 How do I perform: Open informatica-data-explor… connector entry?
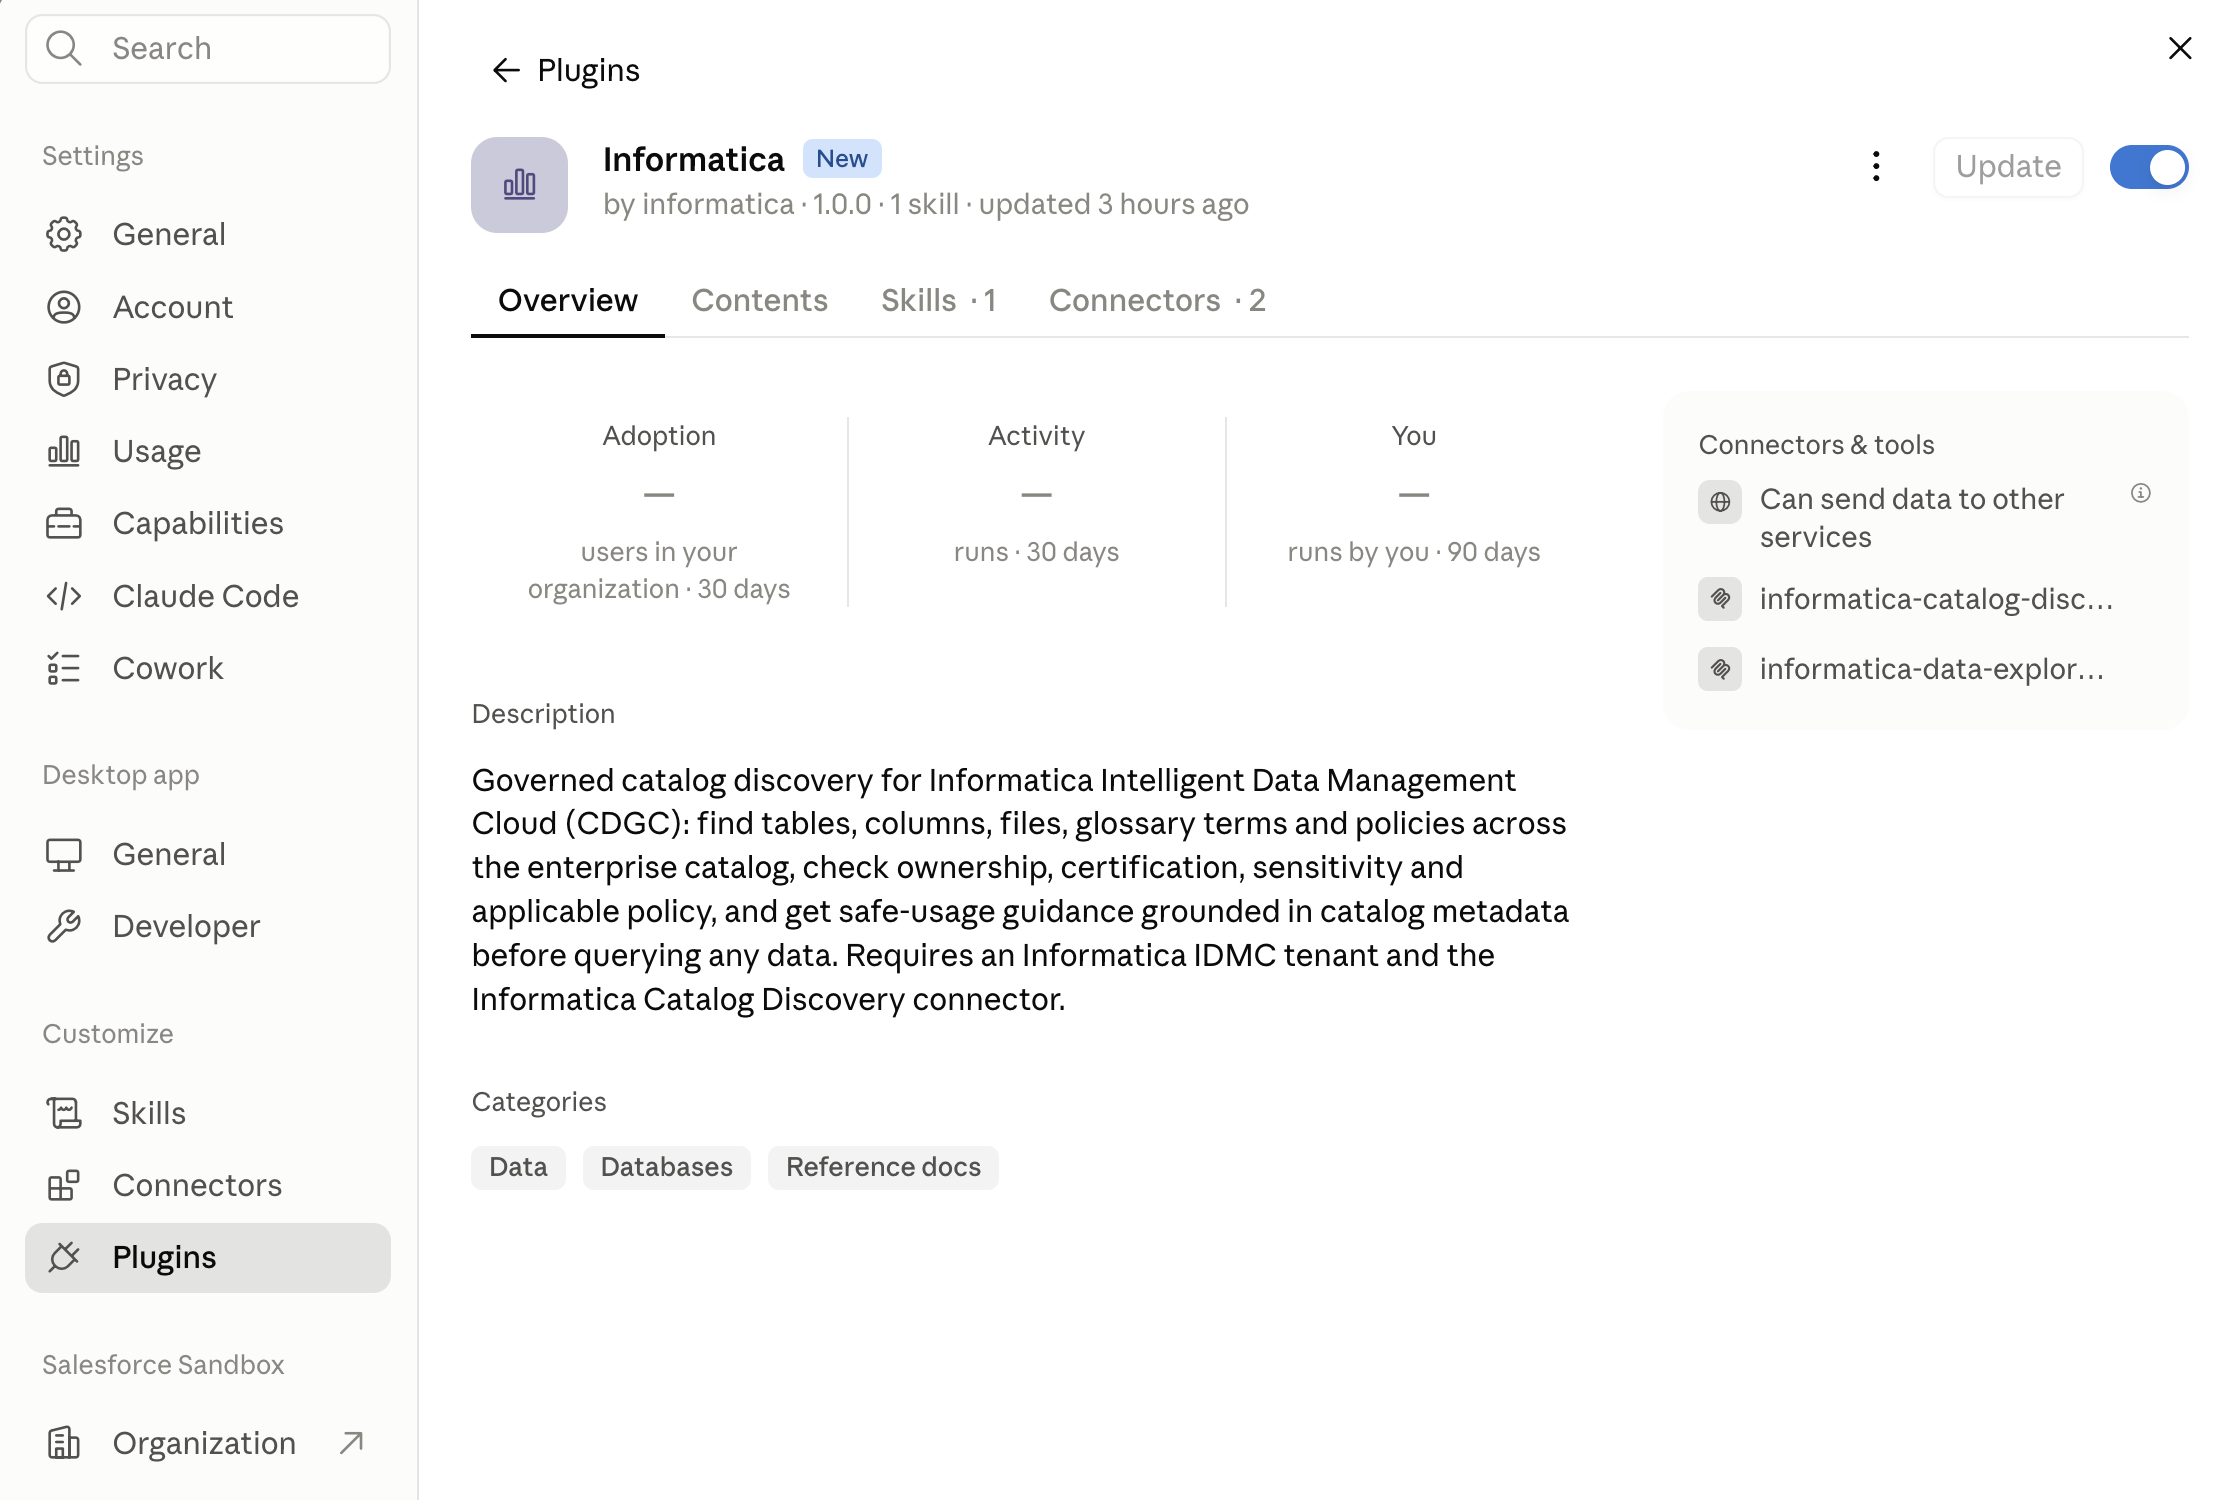[1925, 669]
